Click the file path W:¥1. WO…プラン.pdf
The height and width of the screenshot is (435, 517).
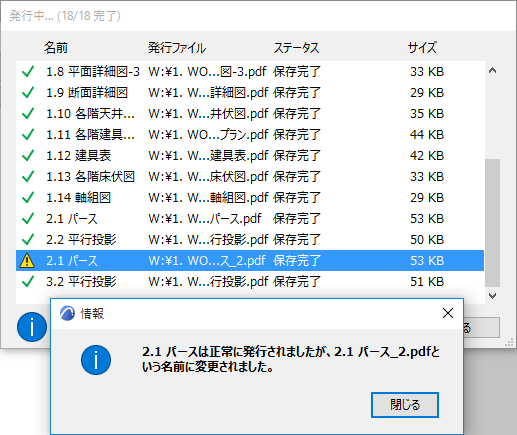coord(208,134)
